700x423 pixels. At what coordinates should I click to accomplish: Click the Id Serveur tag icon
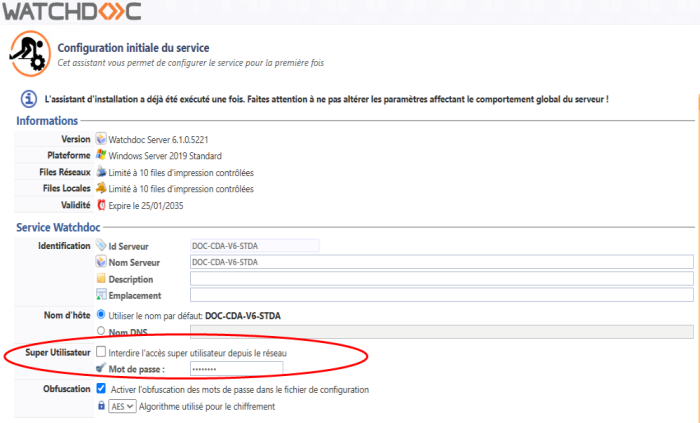pos(101,245)
